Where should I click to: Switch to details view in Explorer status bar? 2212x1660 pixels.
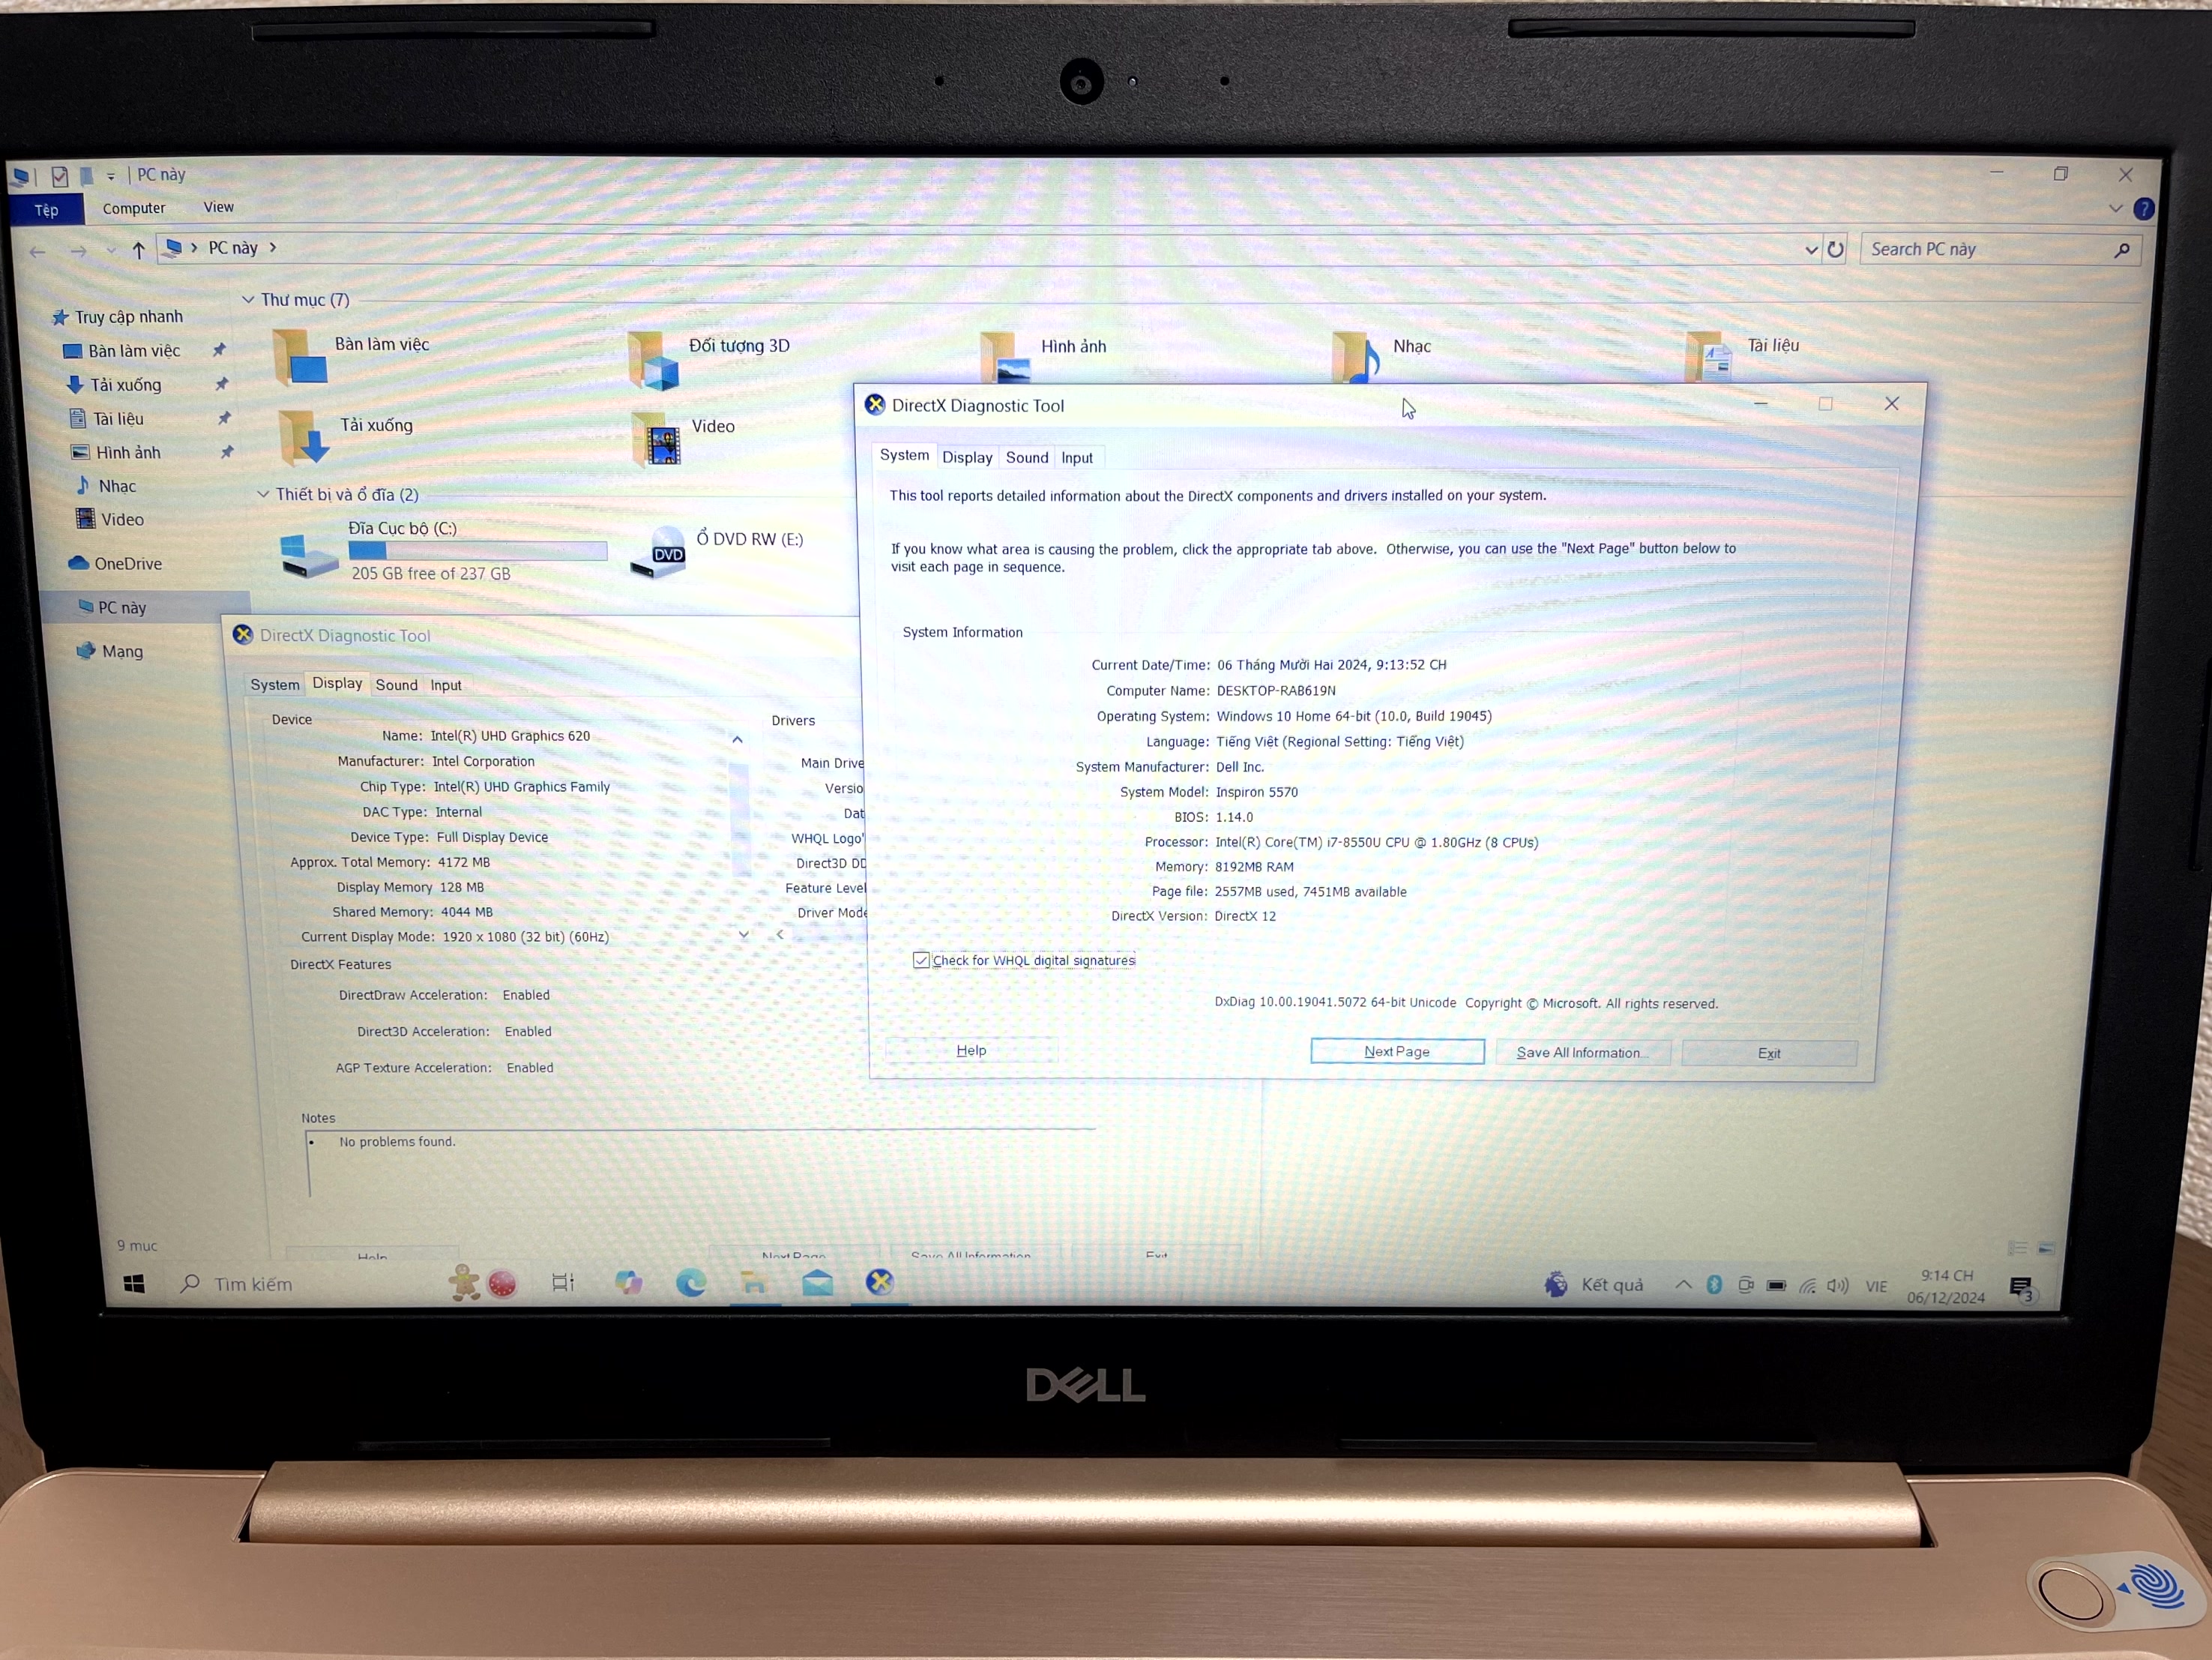2018,1248
